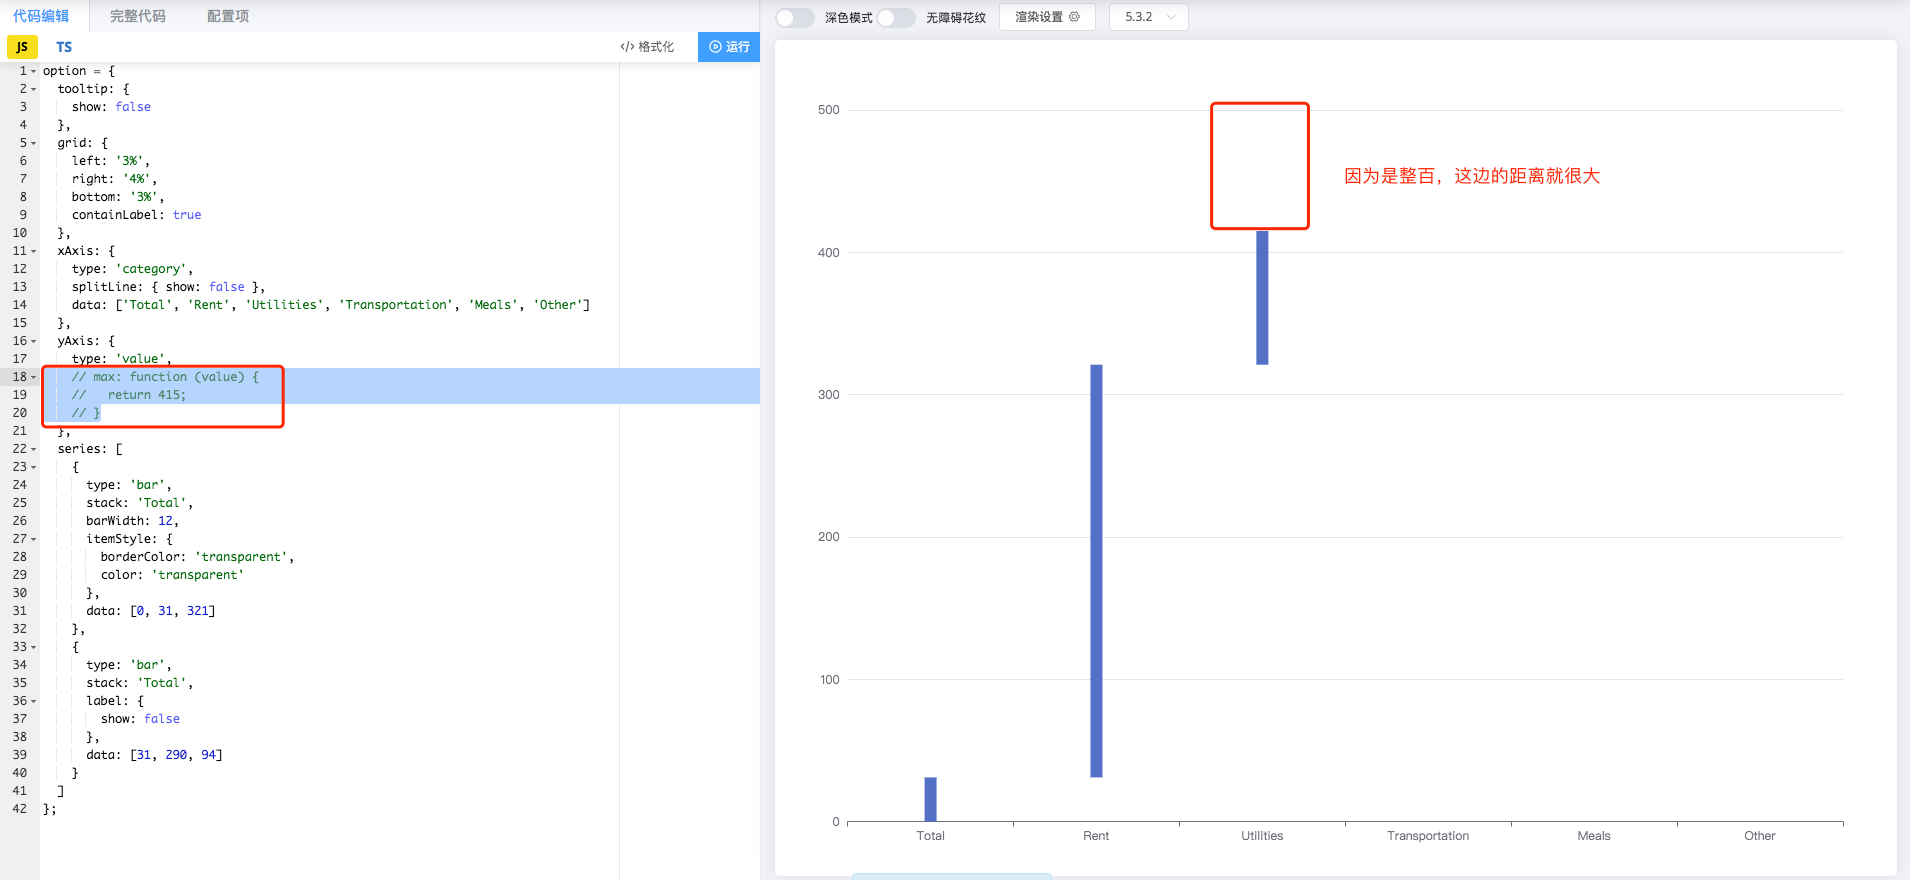Viewport: 1910px width, 880px height.
Task: Collapse the tooltip block at line 2
Action: coord(33,89)
